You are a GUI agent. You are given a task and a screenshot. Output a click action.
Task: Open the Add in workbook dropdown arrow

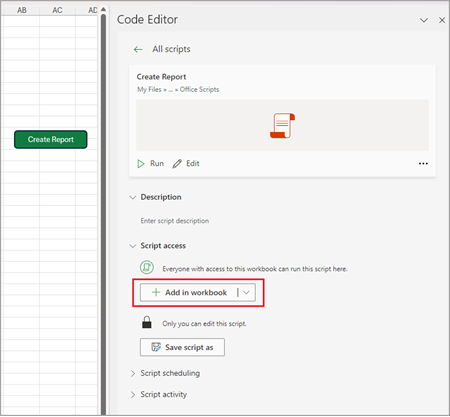[246, 293]
